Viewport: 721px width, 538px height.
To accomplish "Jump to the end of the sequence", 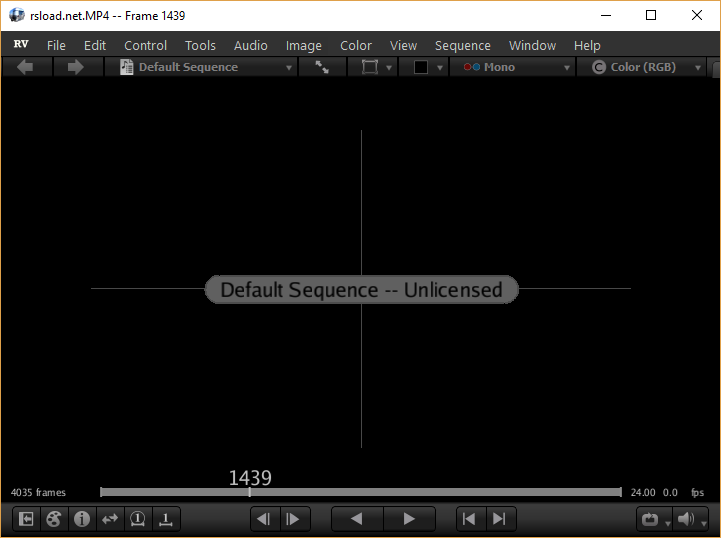I will pyautogui.click(x=500, y=519).
